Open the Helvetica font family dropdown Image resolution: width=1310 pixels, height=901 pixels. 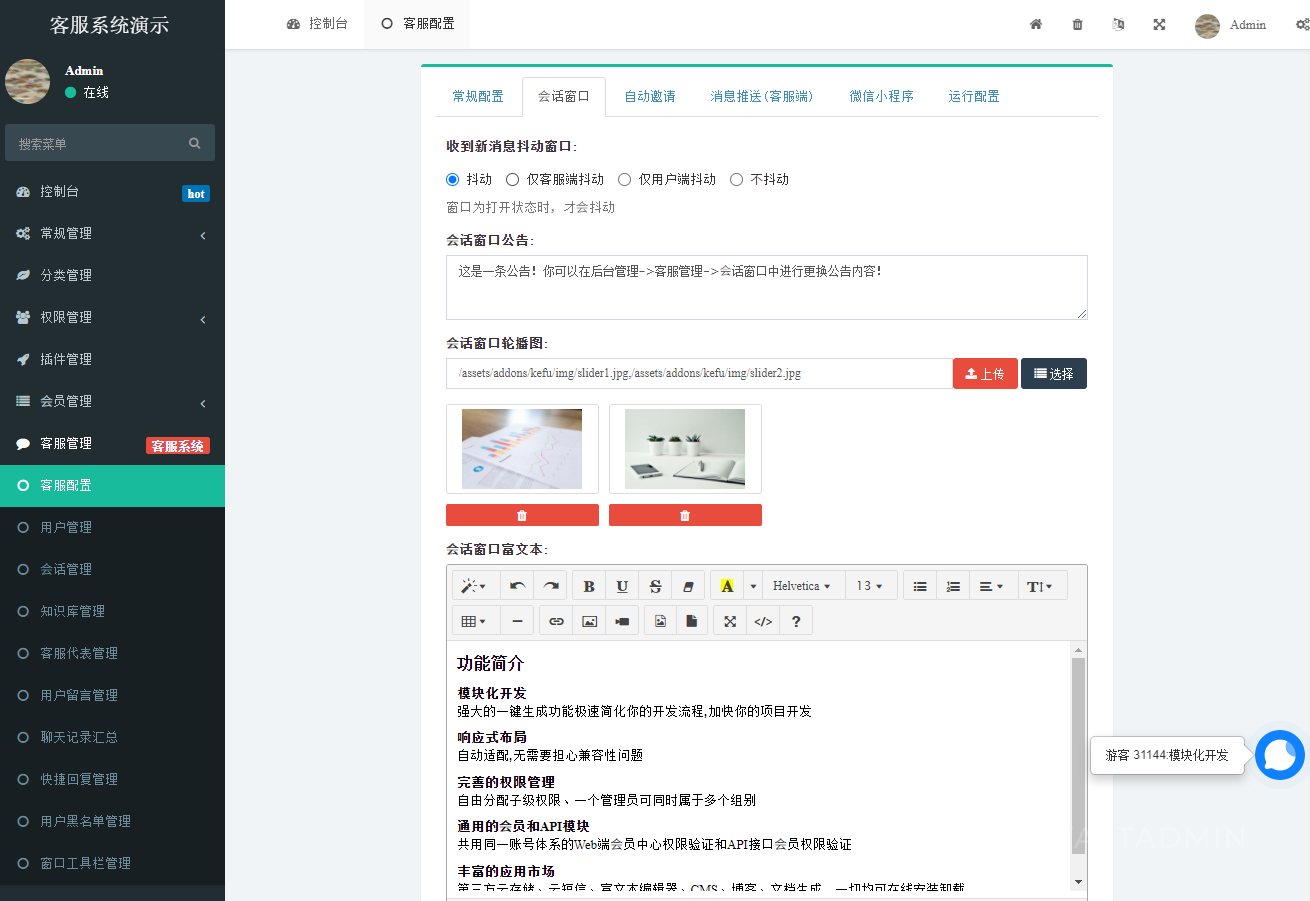803,585
